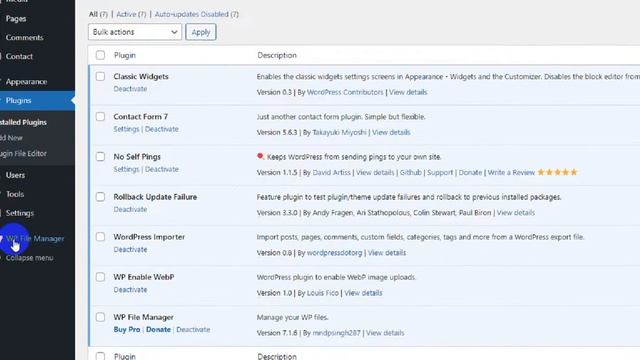Click the Description column header at the top

pos(277,55)
